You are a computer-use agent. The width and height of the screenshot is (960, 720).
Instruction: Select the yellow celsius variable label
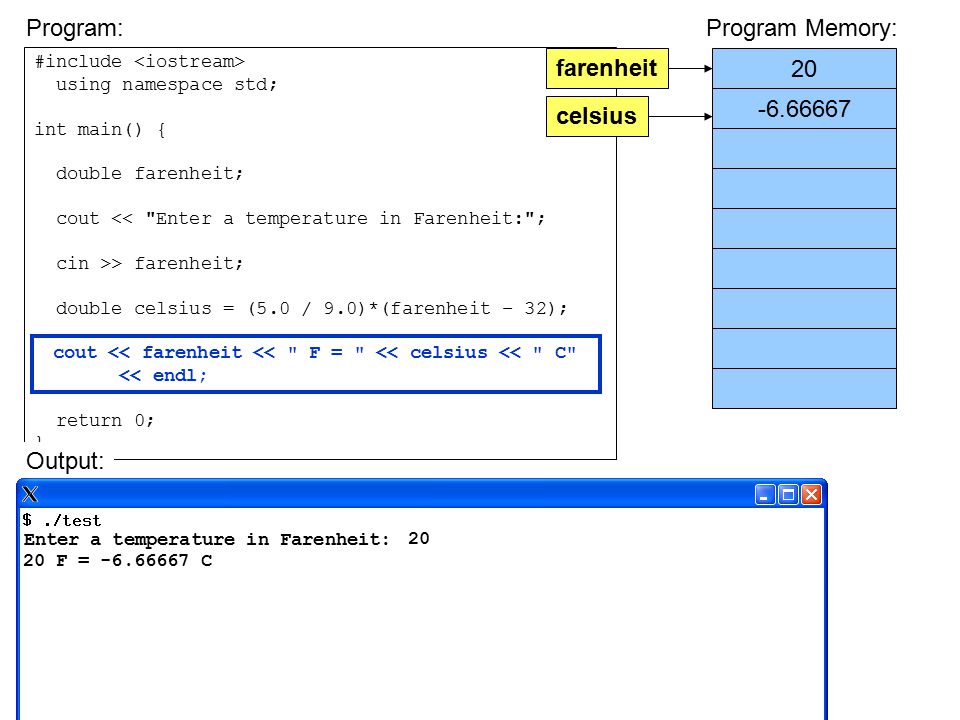click(x=597, y=116)
